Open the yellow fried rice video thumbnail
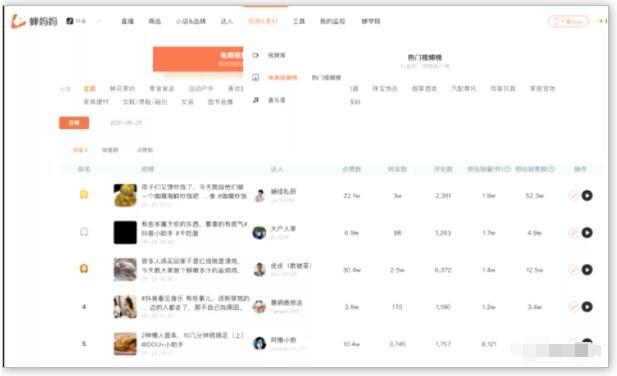The height and width of the screenshot is (376, 617). tap(125, 195)
